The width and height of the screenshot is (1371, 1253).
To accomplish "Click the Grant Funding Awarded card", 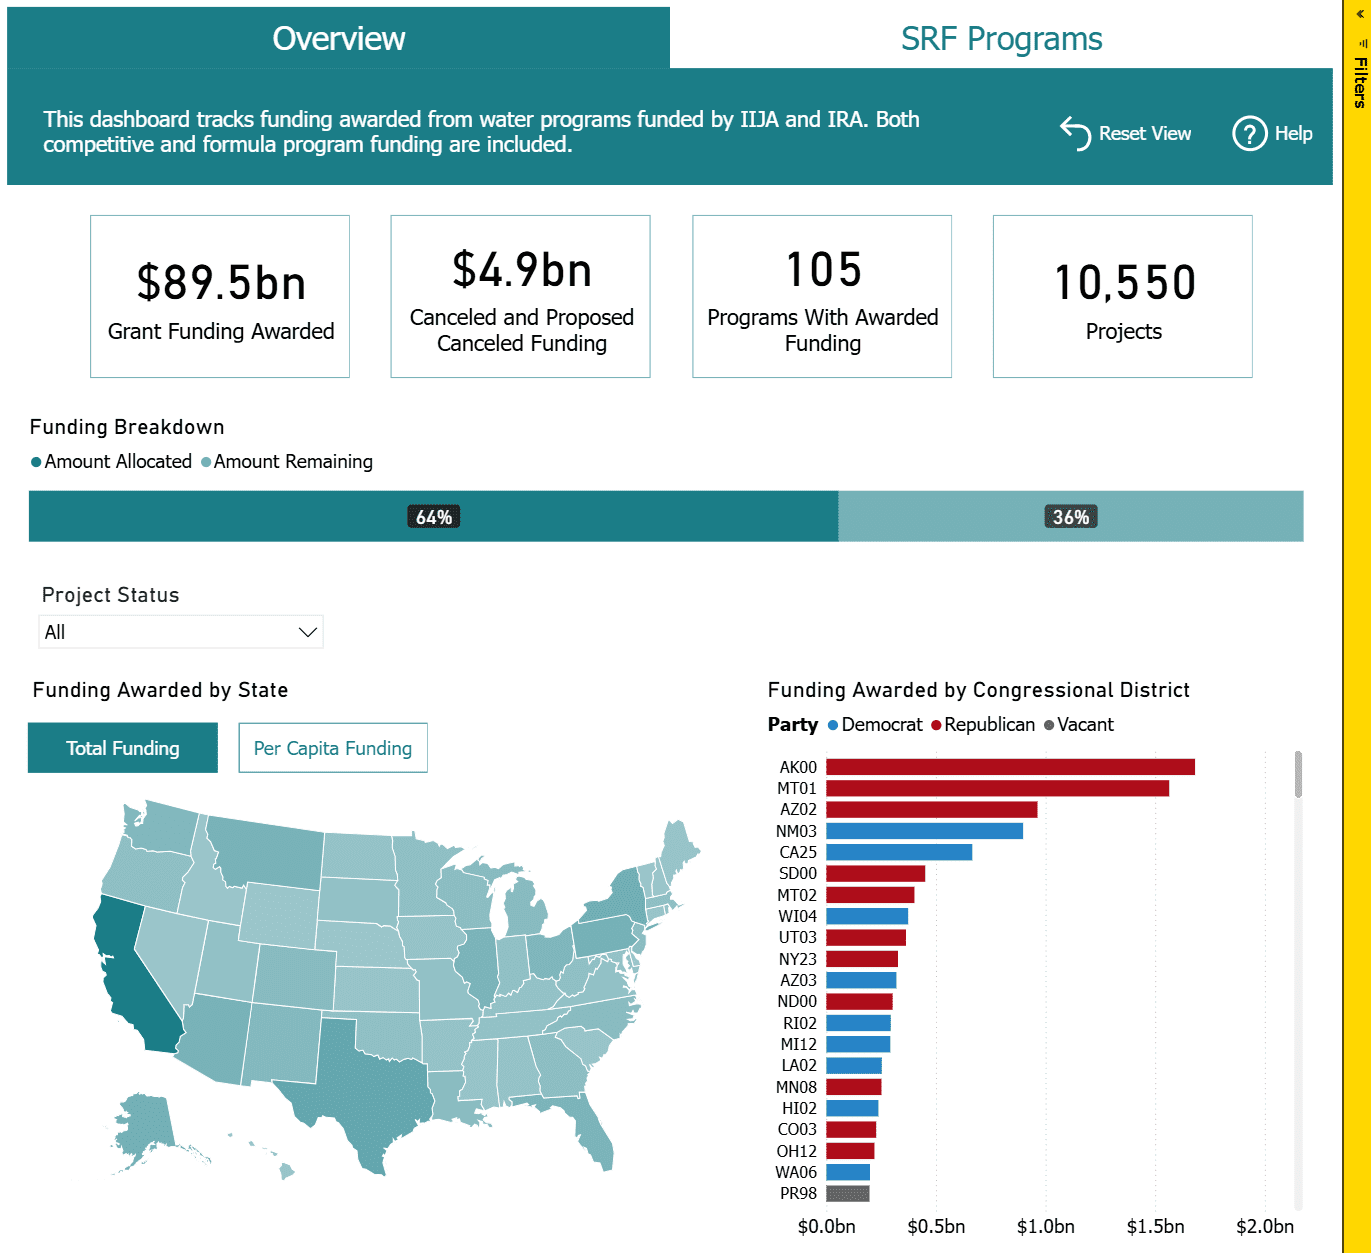I will coord(220,297).
